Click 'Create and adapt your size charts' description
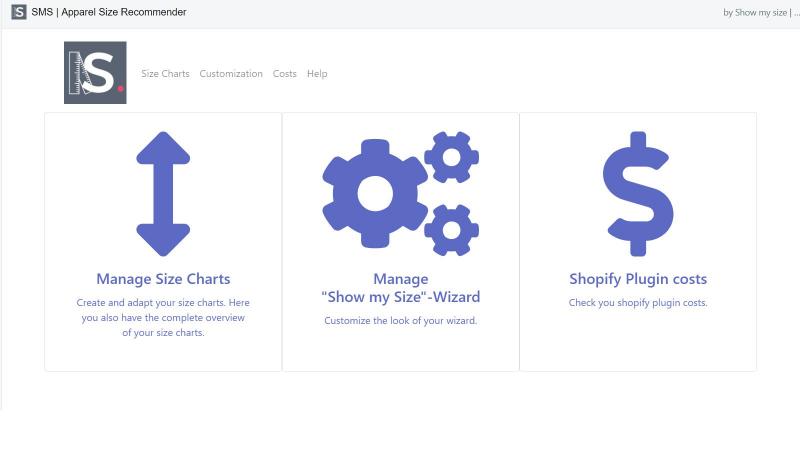The image size is (800, 450). pos(163,317)
